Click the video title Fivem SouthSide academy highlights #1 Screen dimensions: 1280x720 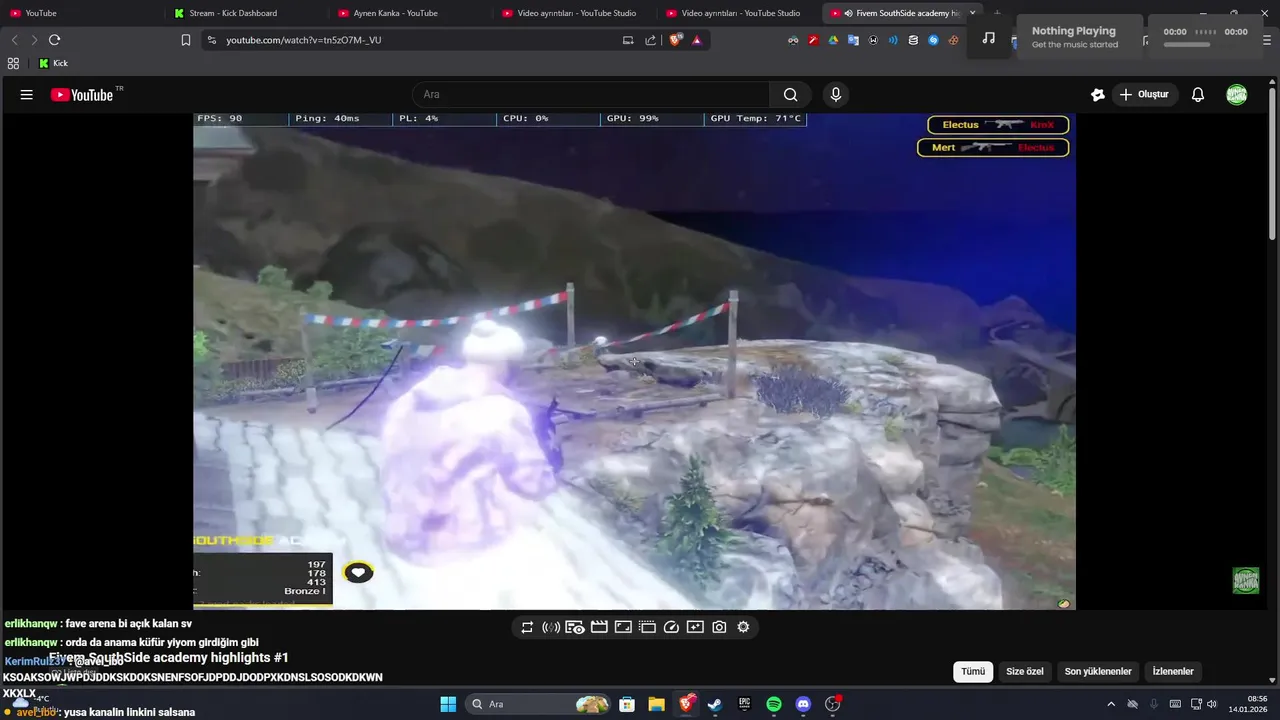coord(168,657)
